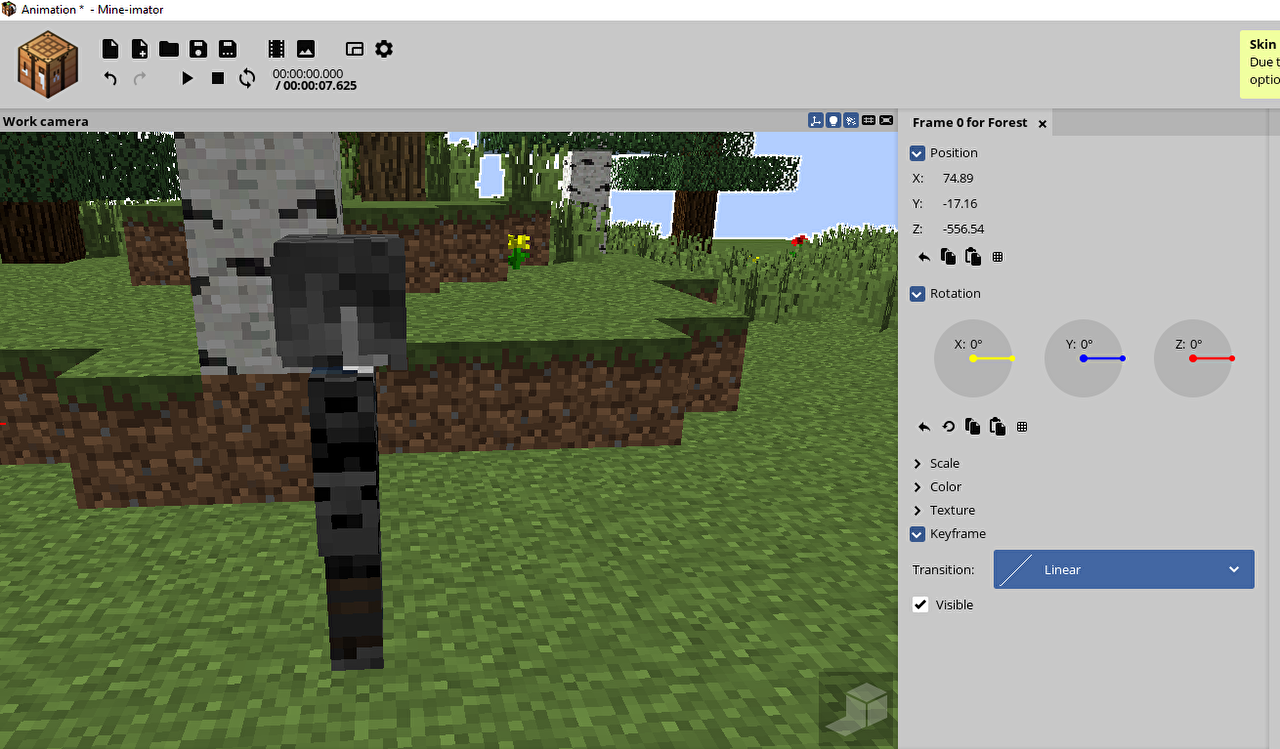Reset rotation with the back arrow icon
This screenshot has width=1280, height=749.
click(924, 427)
